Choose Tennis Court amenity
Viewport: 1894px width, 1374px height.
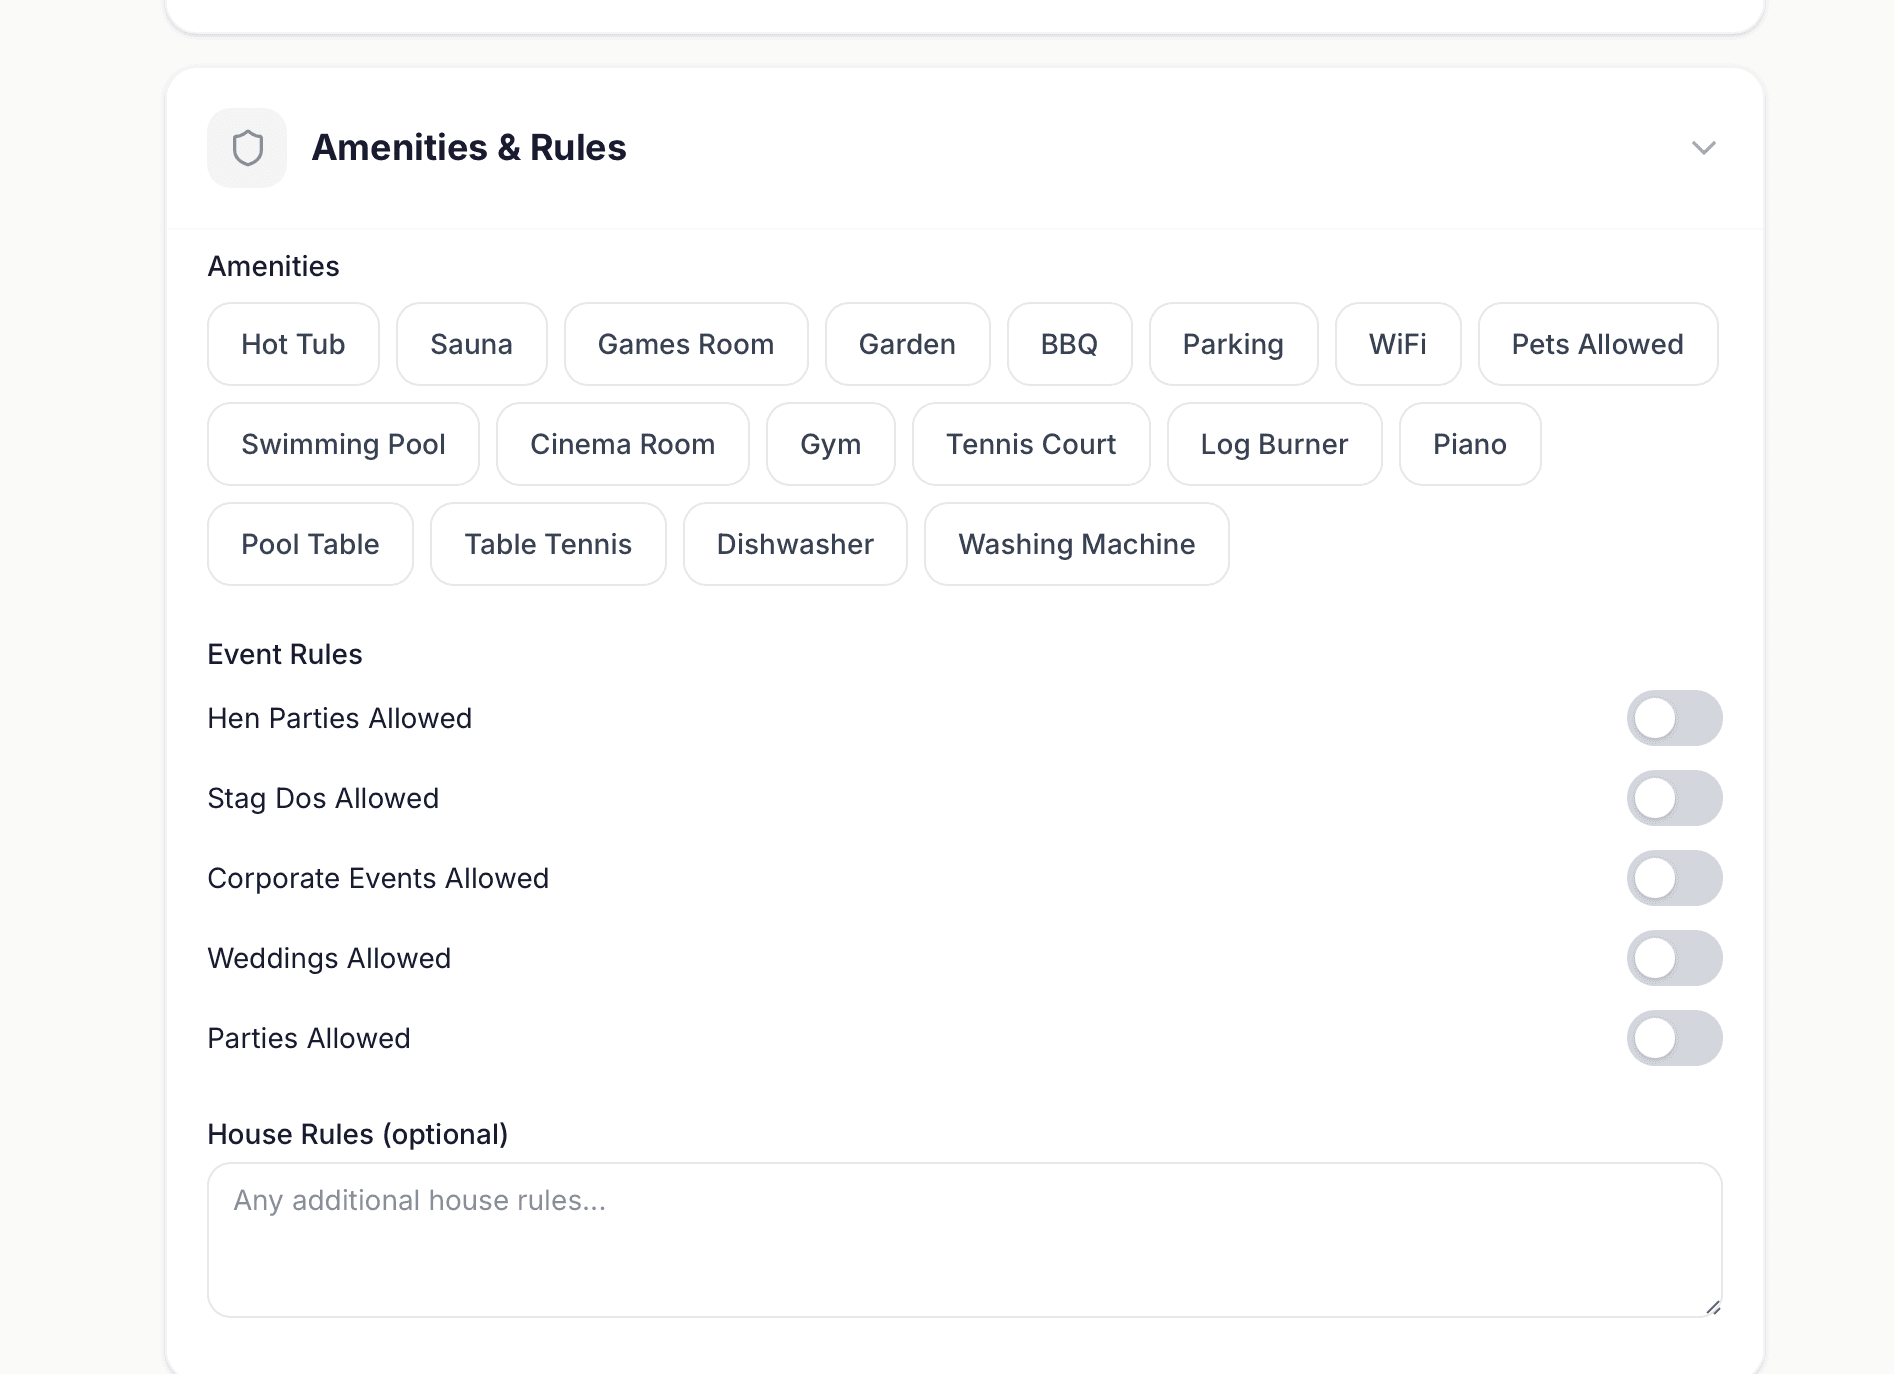[x=1030, y=444]
